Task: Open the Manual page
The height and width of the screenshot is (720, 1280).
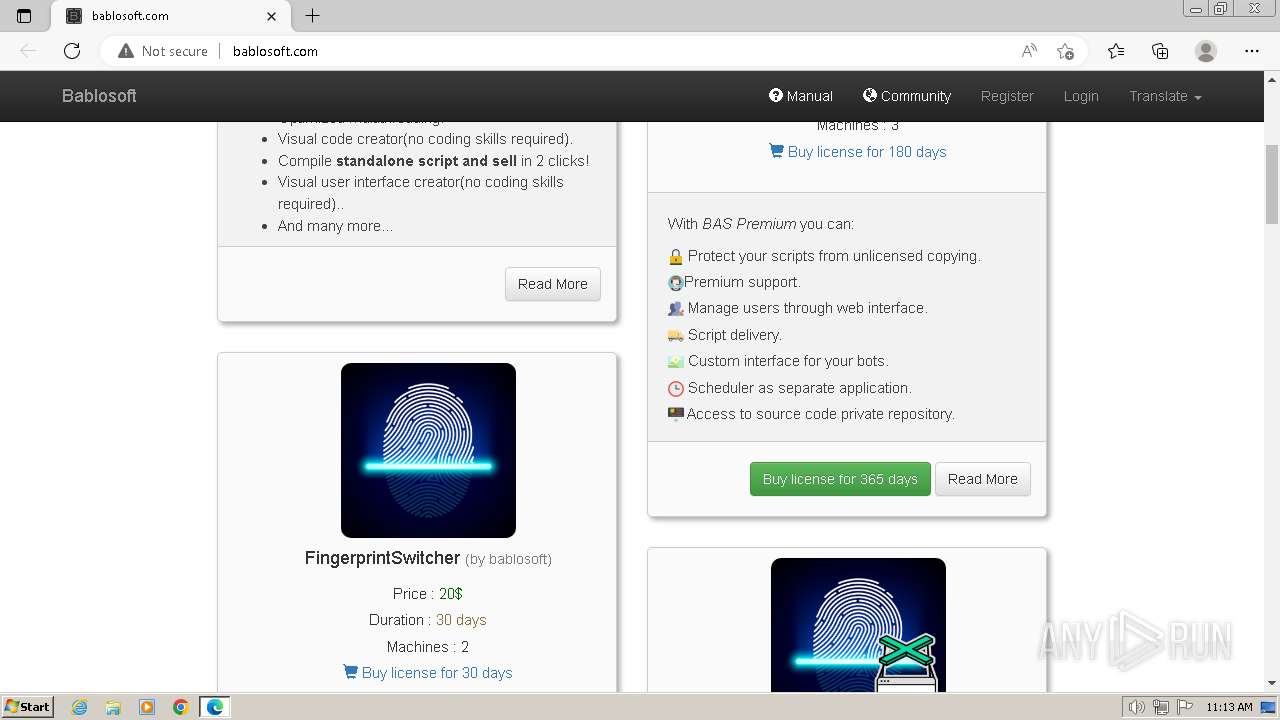Action: click(x=801, y=96)
